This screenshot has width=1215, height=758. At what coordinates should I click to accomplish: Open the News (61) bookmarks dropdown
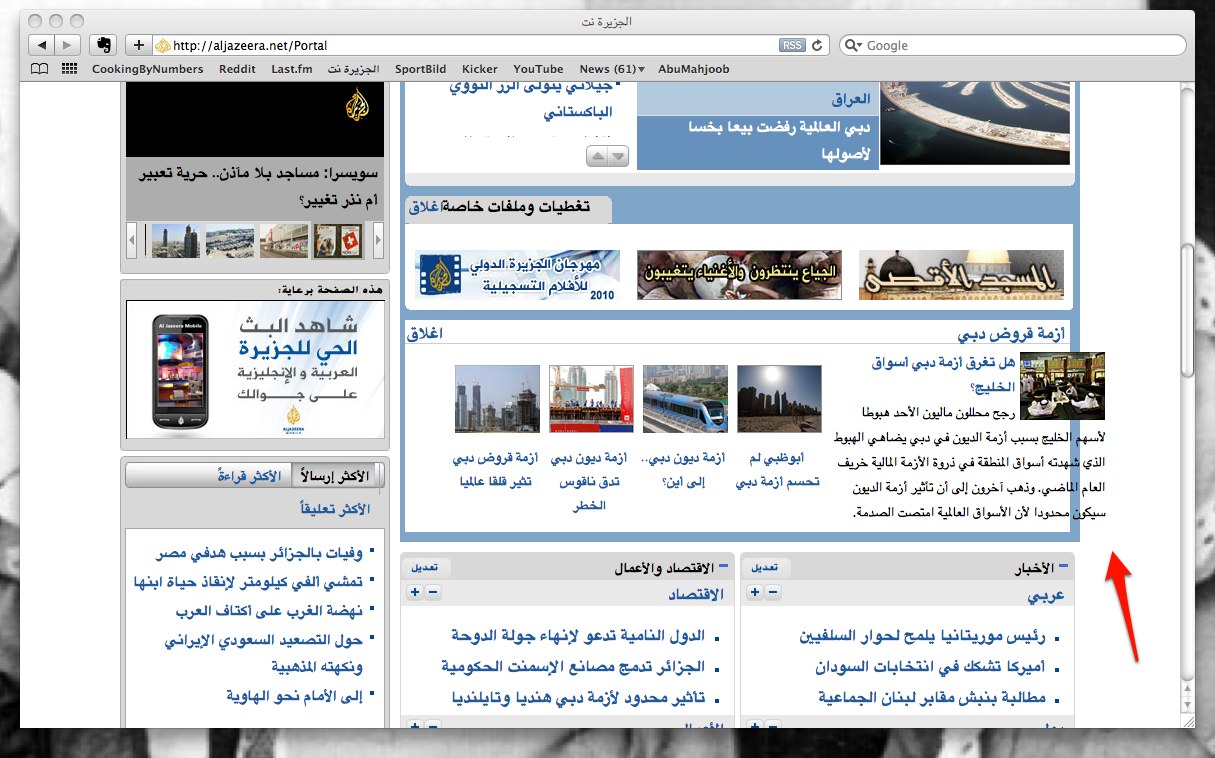612,69
